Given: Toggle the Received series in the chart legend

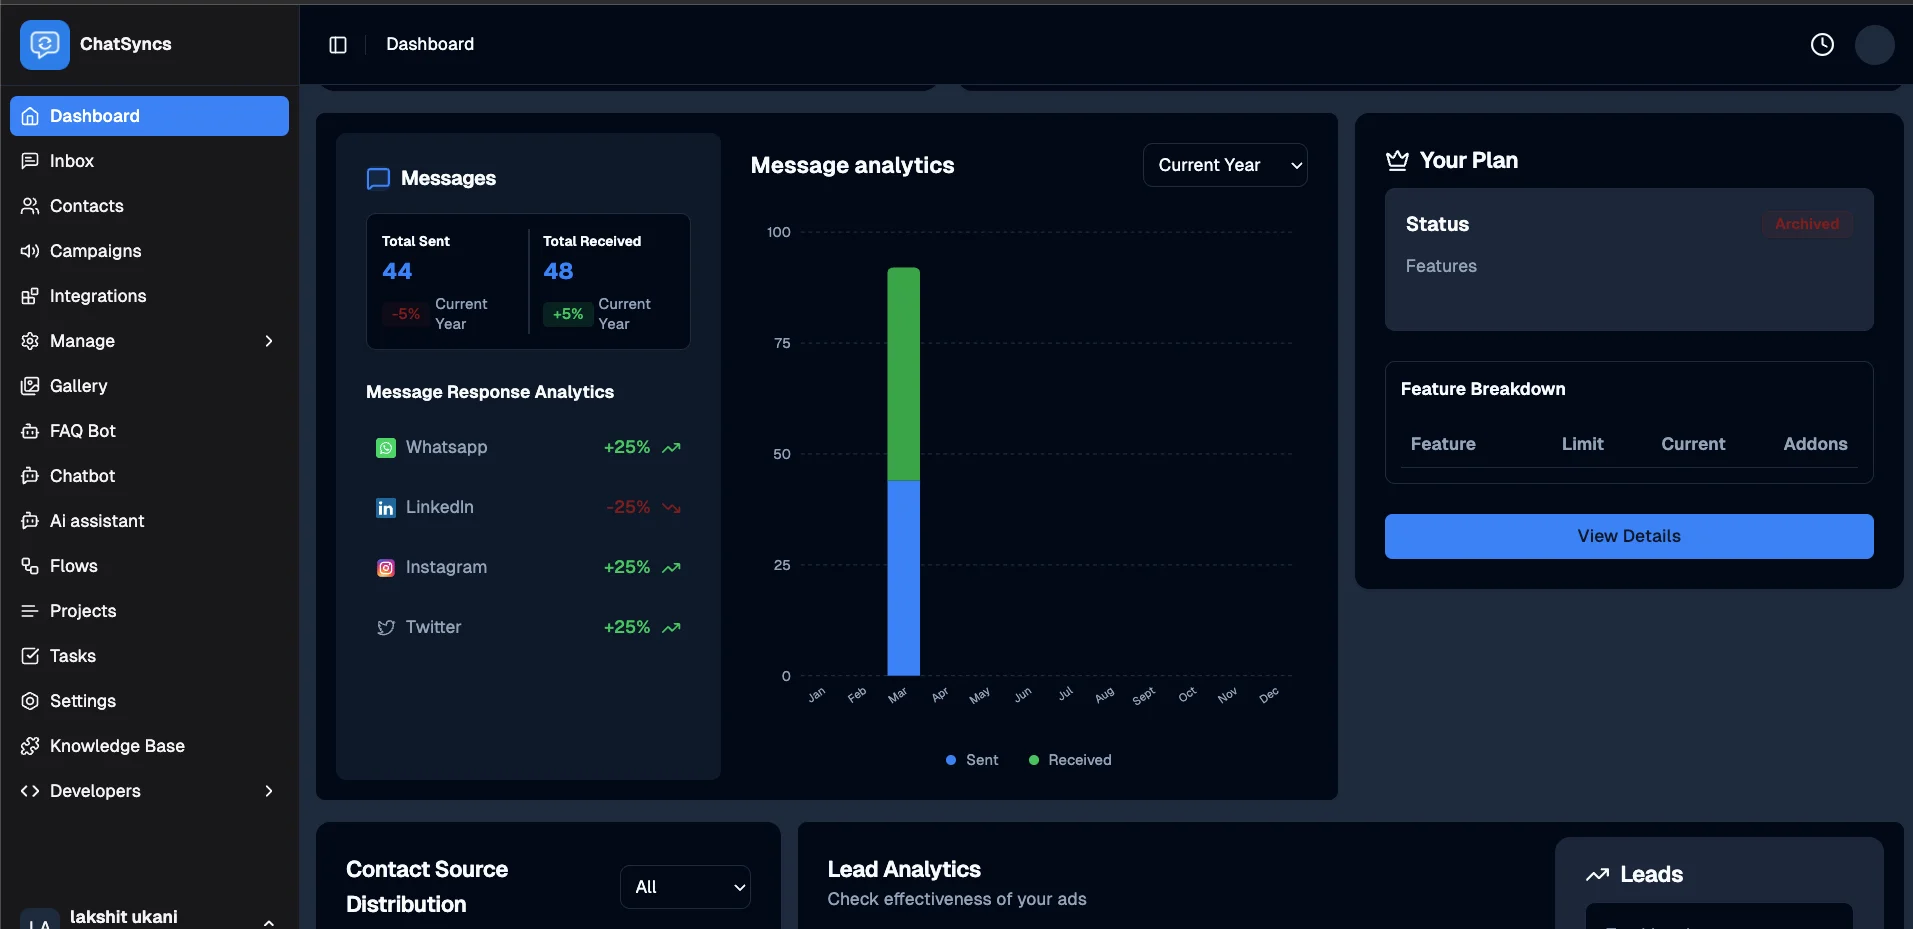Looking at the screenshot, I should (x=1070, y=760).
